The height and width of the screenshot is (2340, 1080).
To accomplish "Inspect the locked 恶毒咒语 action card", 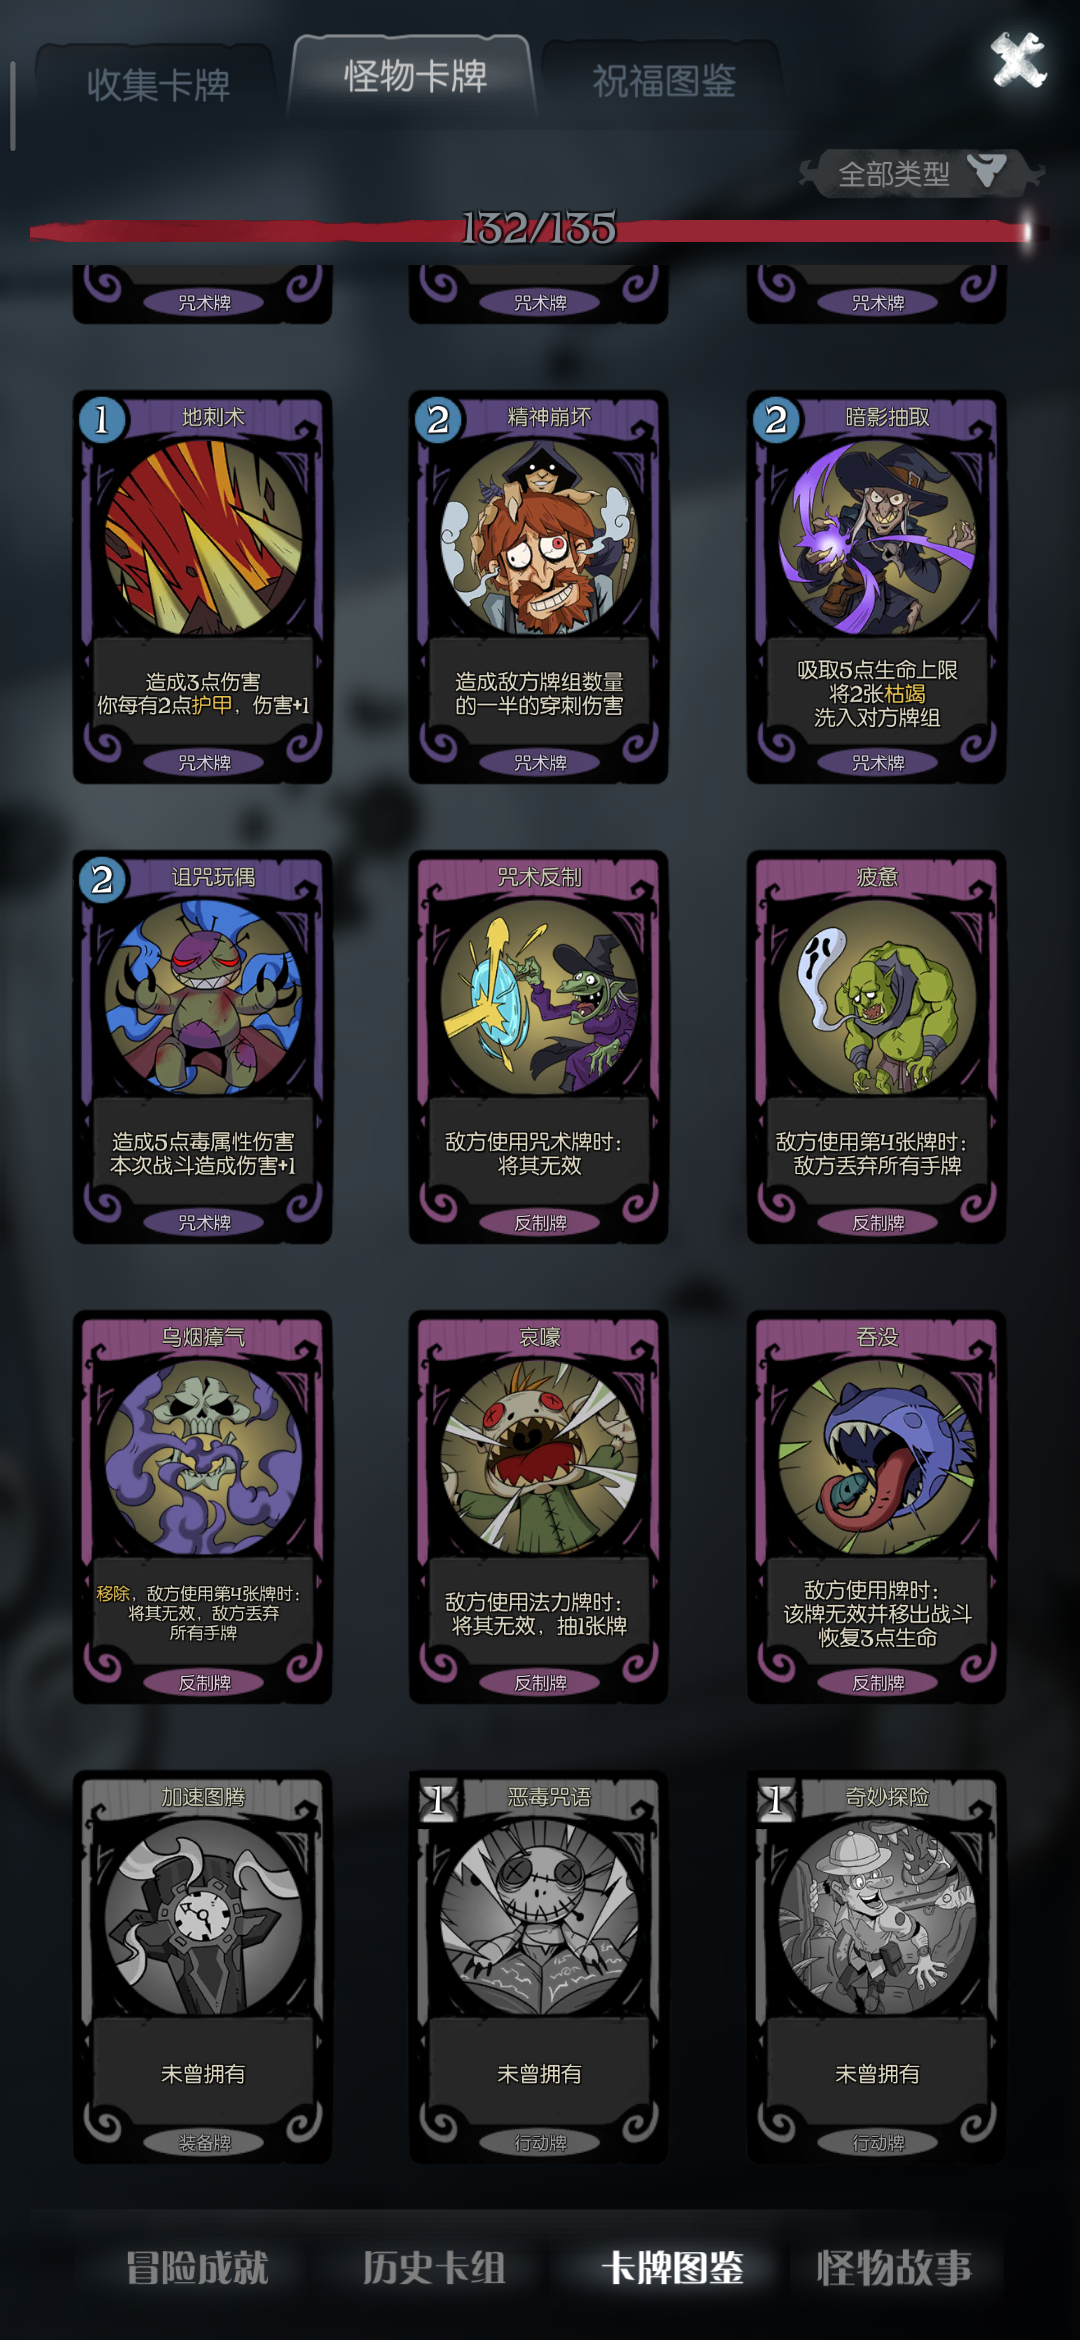I will coord(539,1967).
